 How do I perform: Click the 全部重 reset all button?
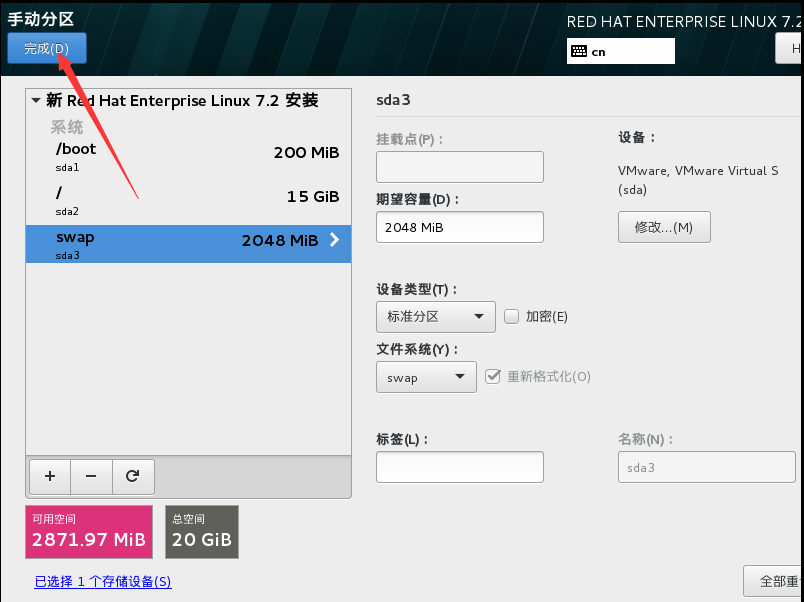click(773, 581)
